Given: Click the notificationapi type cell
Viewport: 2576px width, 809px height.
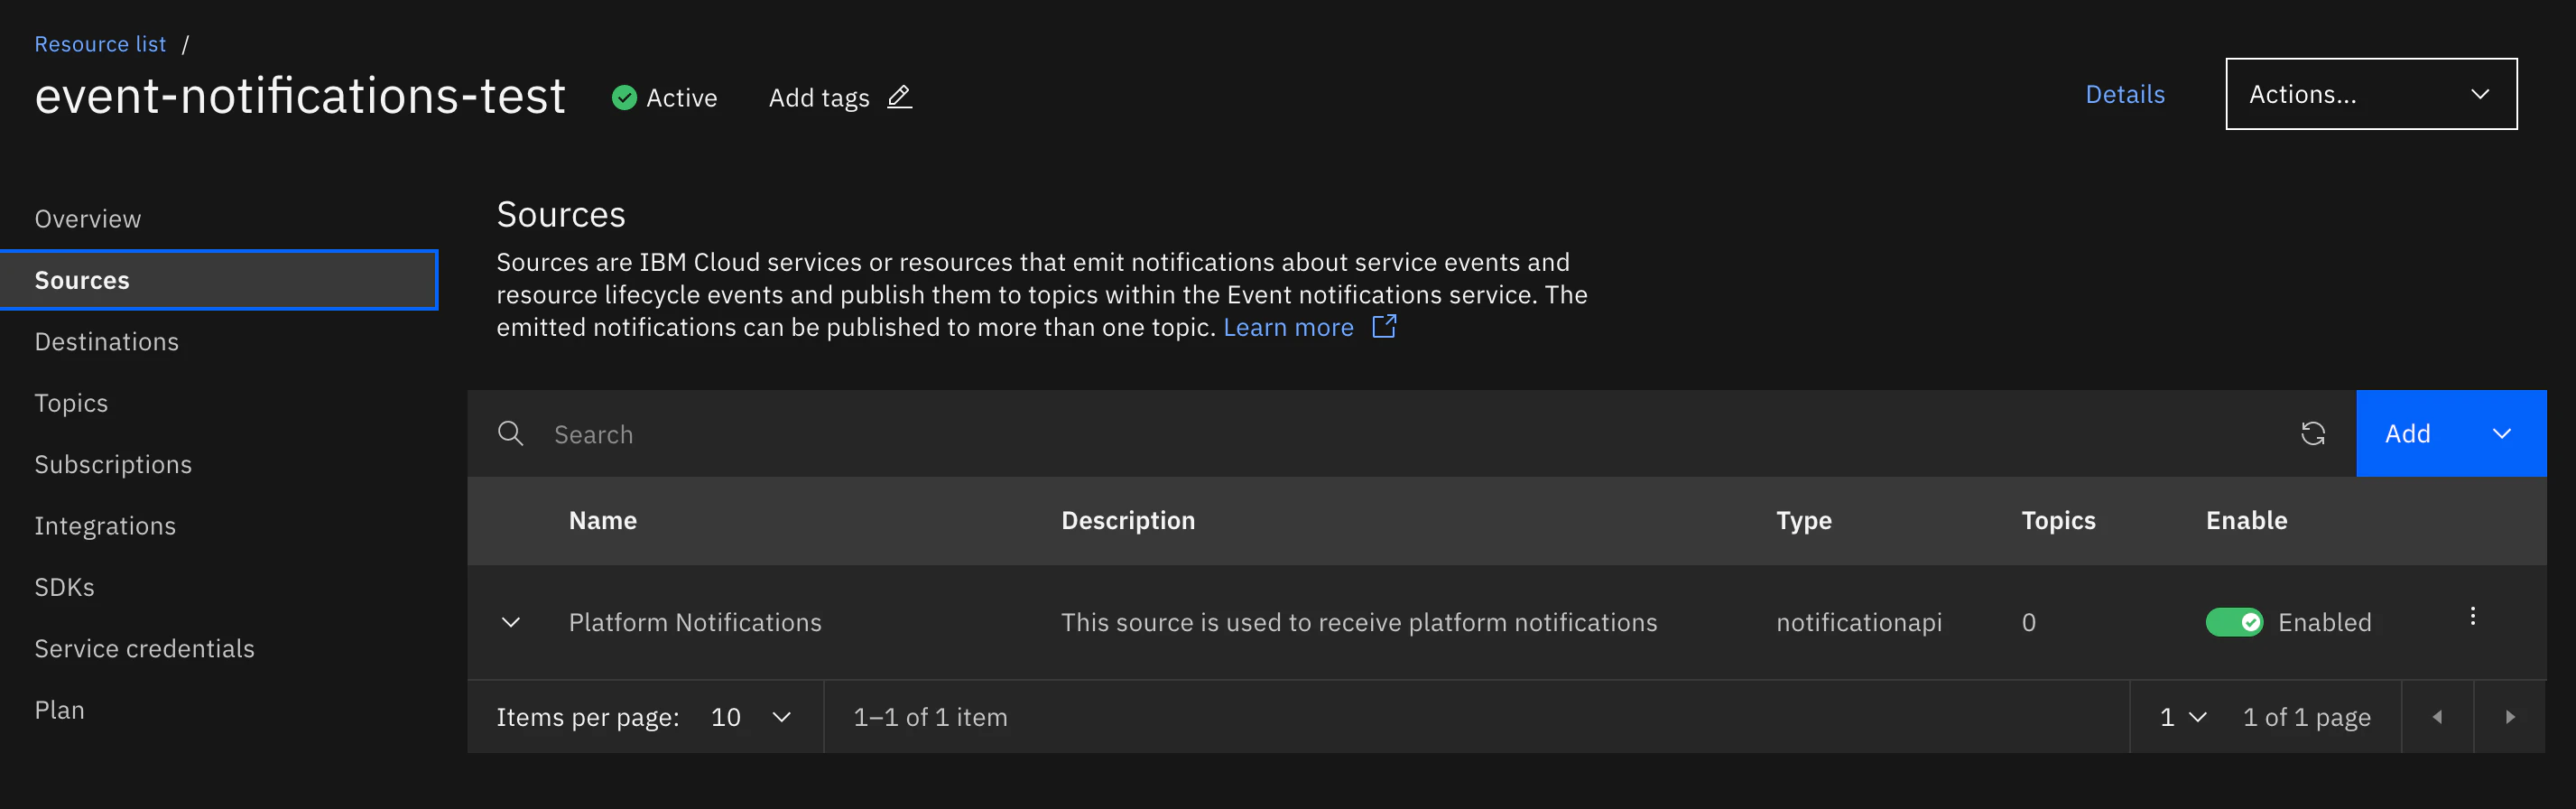Looking at the screenshot, I should point(1859,623).
